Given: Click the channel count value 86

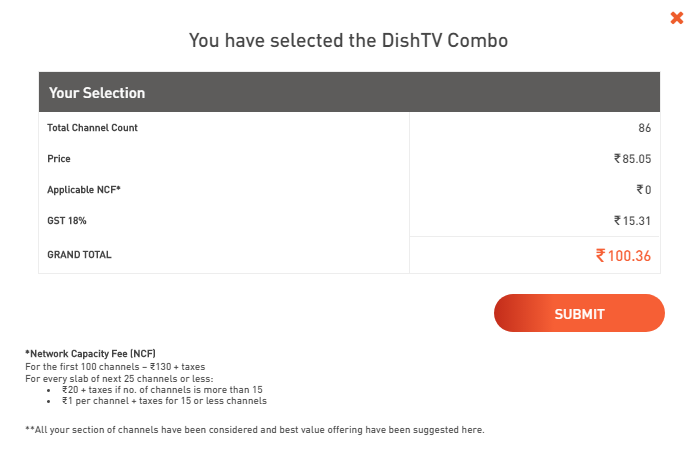Looking at the screenshot, I should [644, 128].
